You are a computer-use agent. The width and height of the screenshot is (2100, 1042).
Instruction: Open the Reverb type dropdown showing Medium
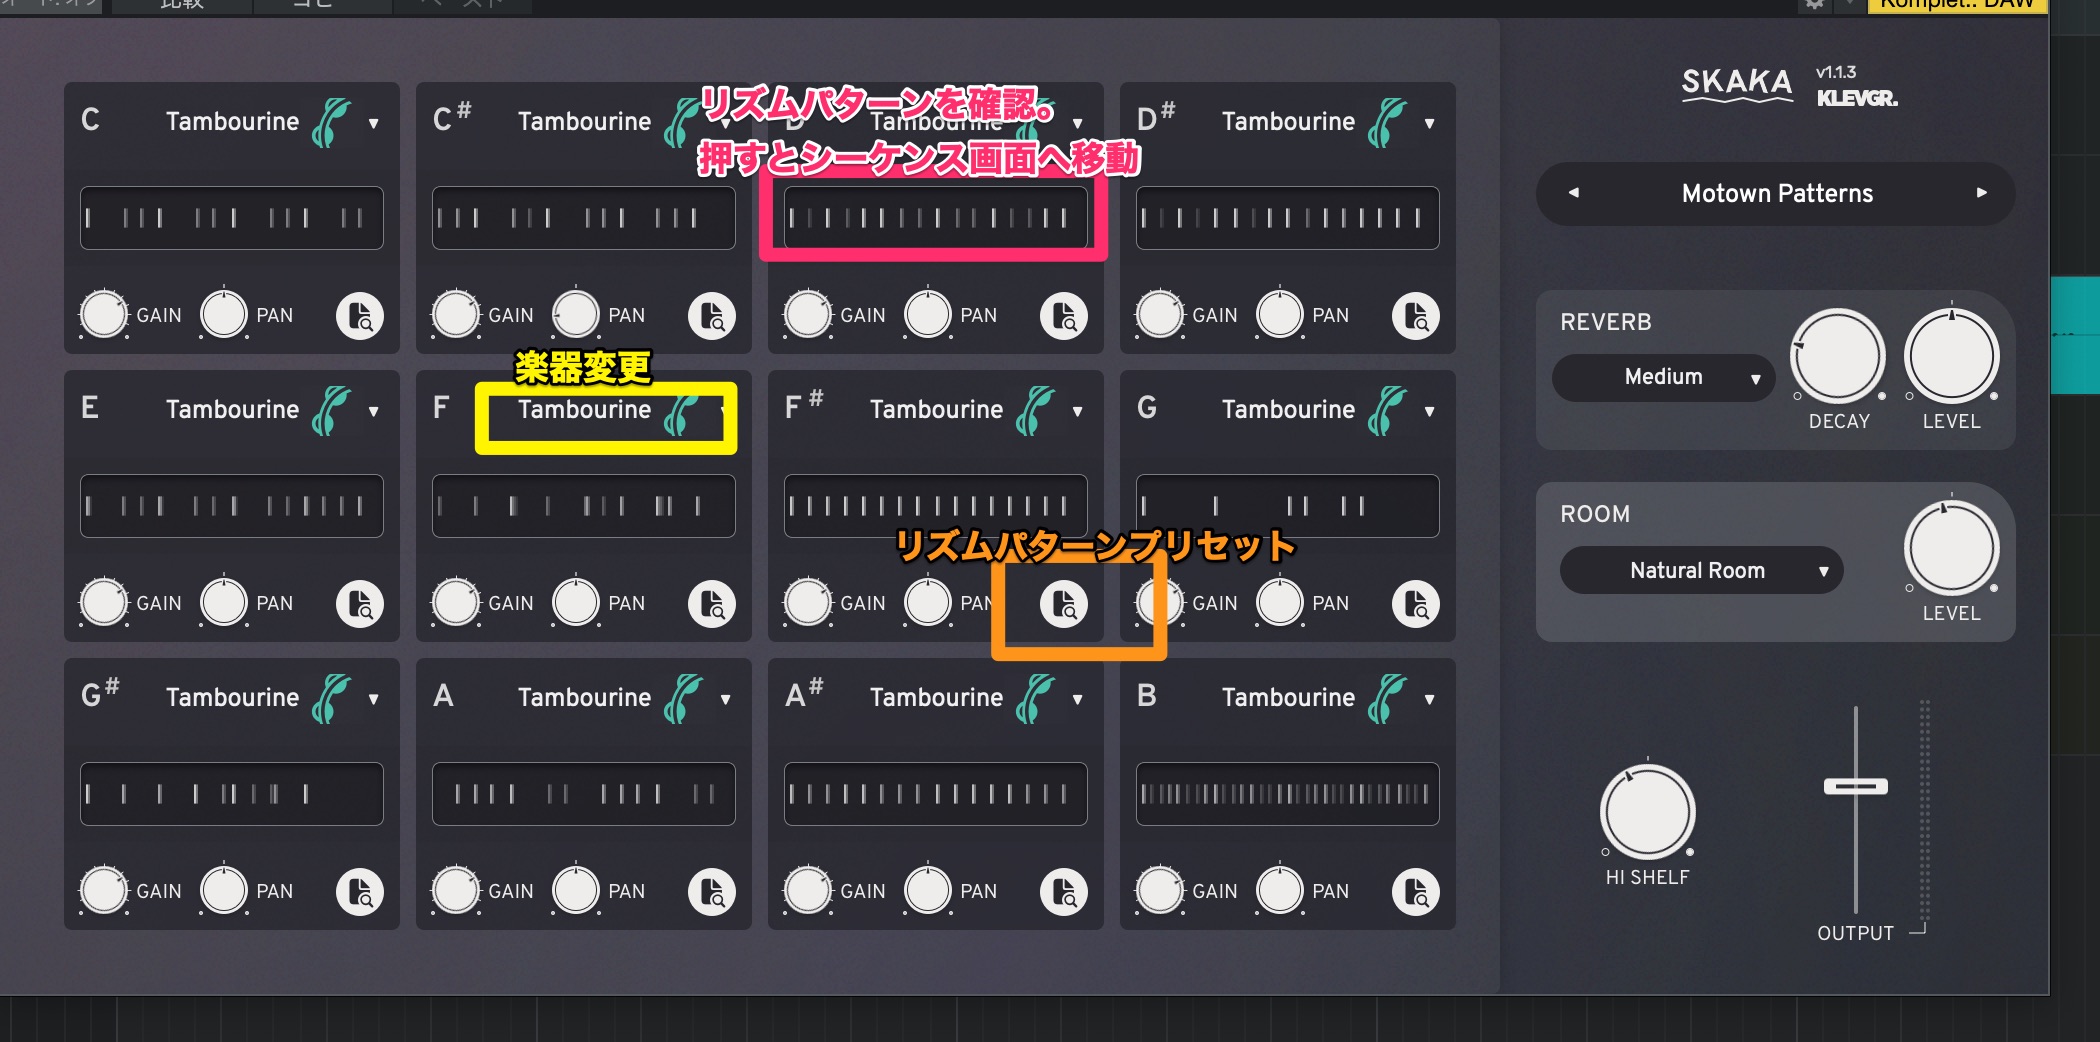1664,378
